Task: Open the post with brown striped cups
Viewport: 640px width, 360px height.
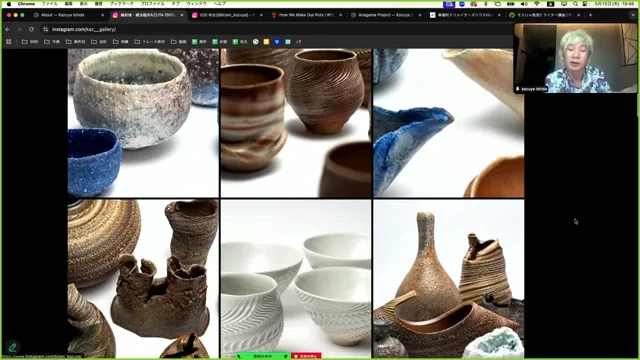Action: 296,123
